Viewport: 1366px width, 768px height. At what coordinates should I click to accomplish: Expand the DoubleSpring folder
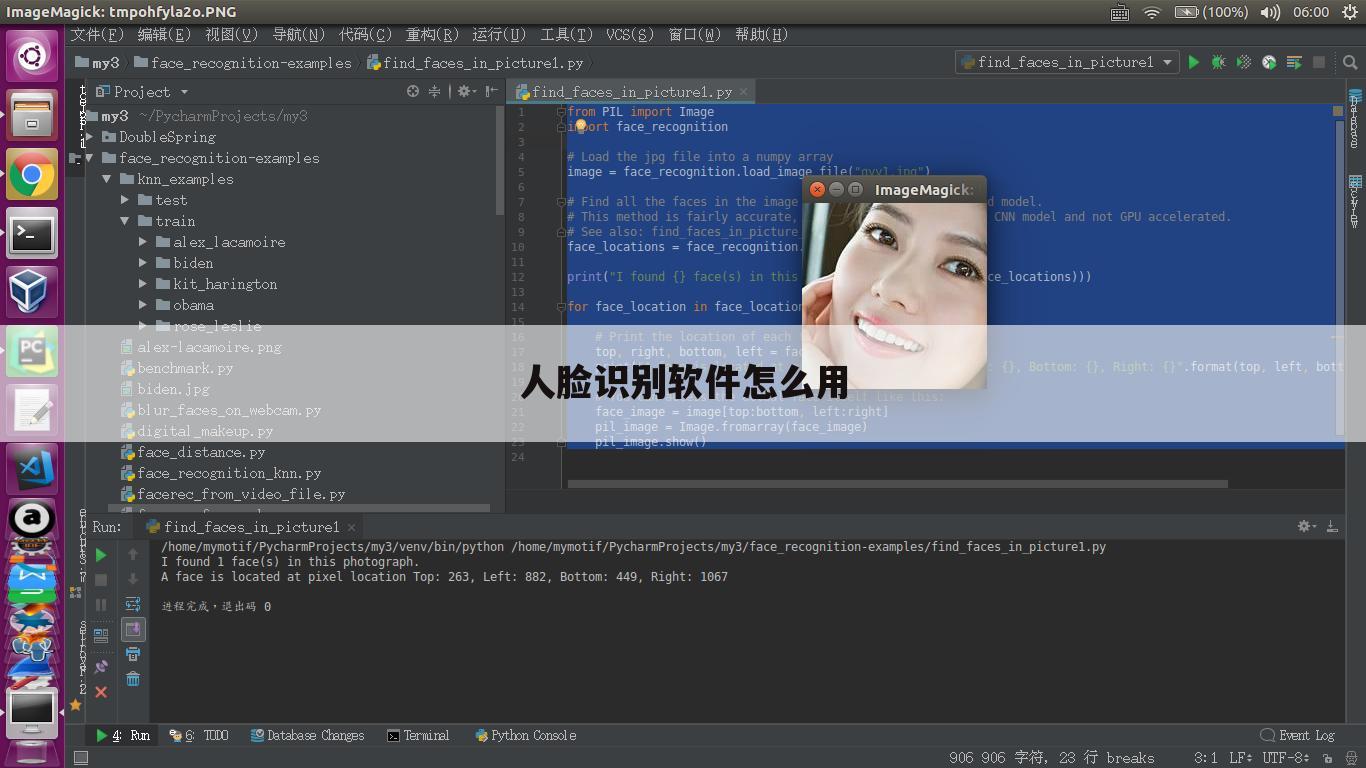90,137
